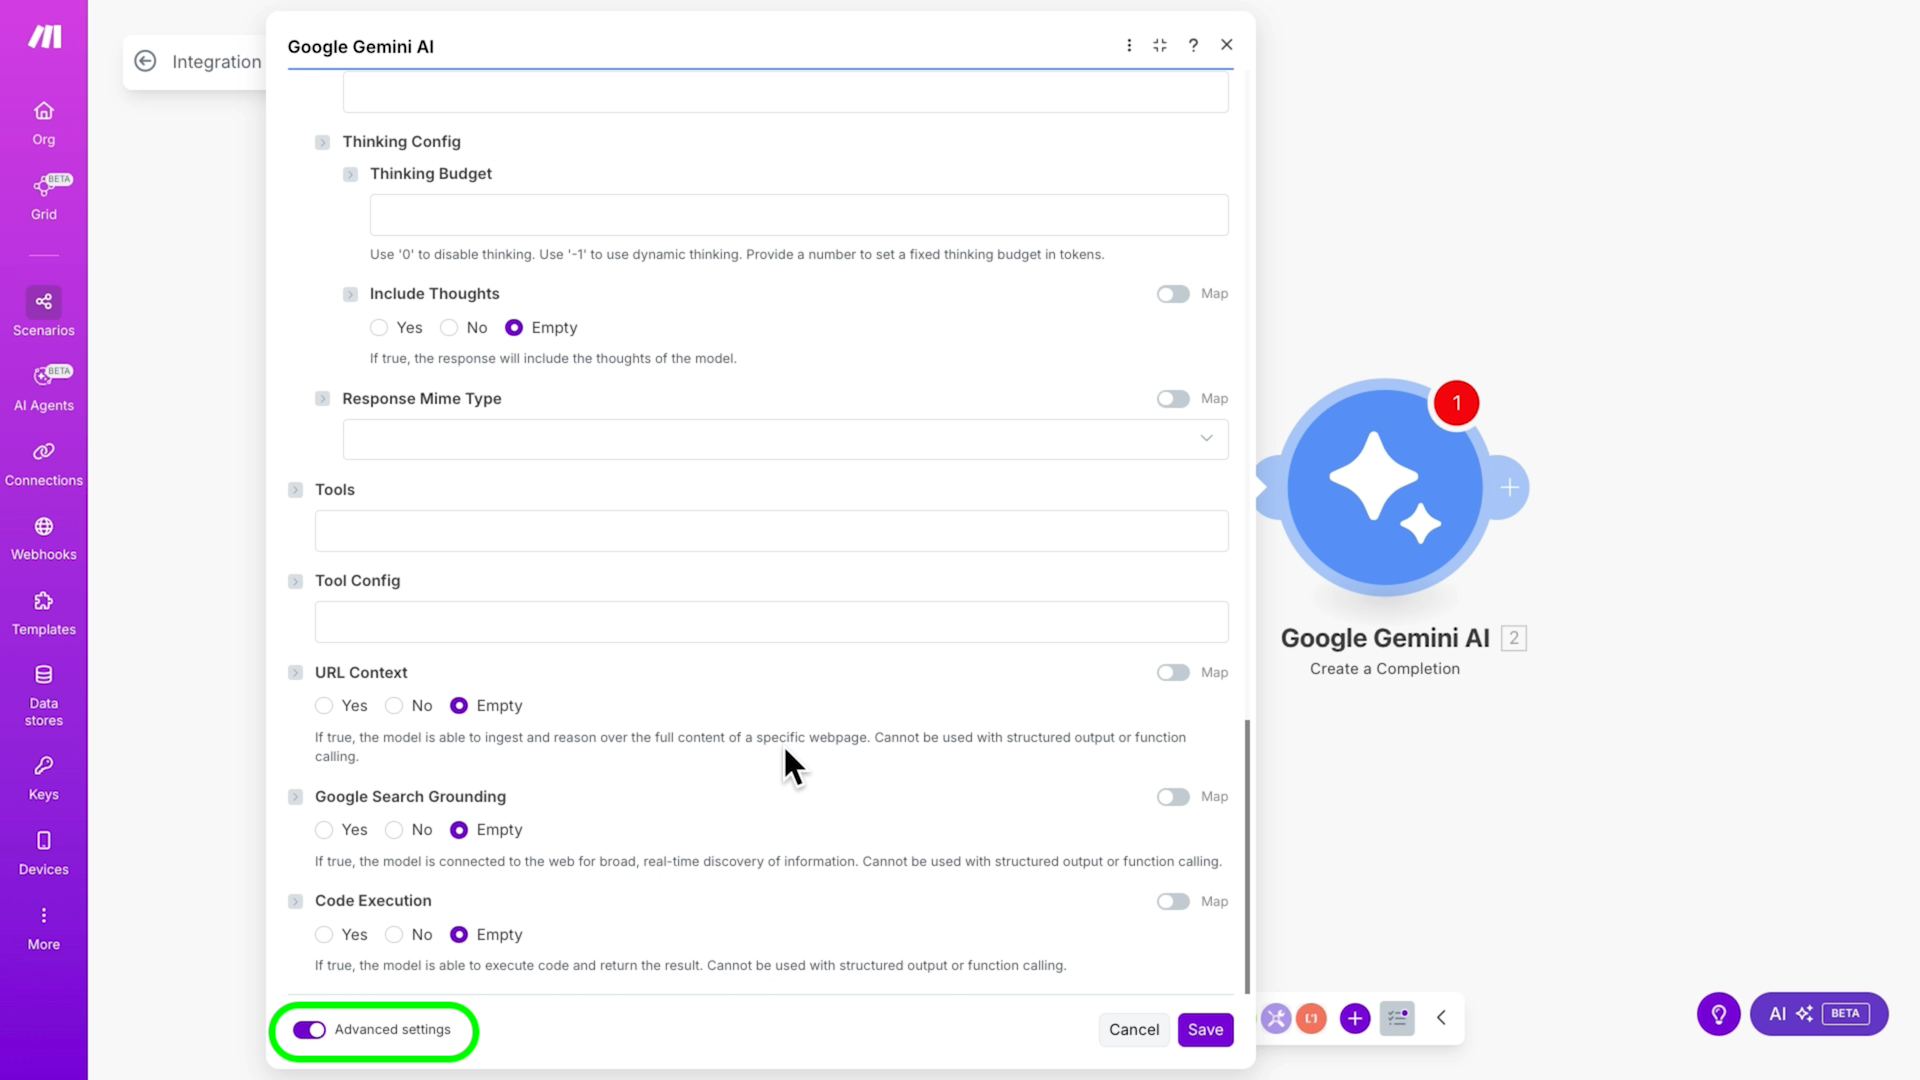Expand Tools info arrow
The width and height of the screenshot is (1920, 1080).
click(x=295, y=490)
